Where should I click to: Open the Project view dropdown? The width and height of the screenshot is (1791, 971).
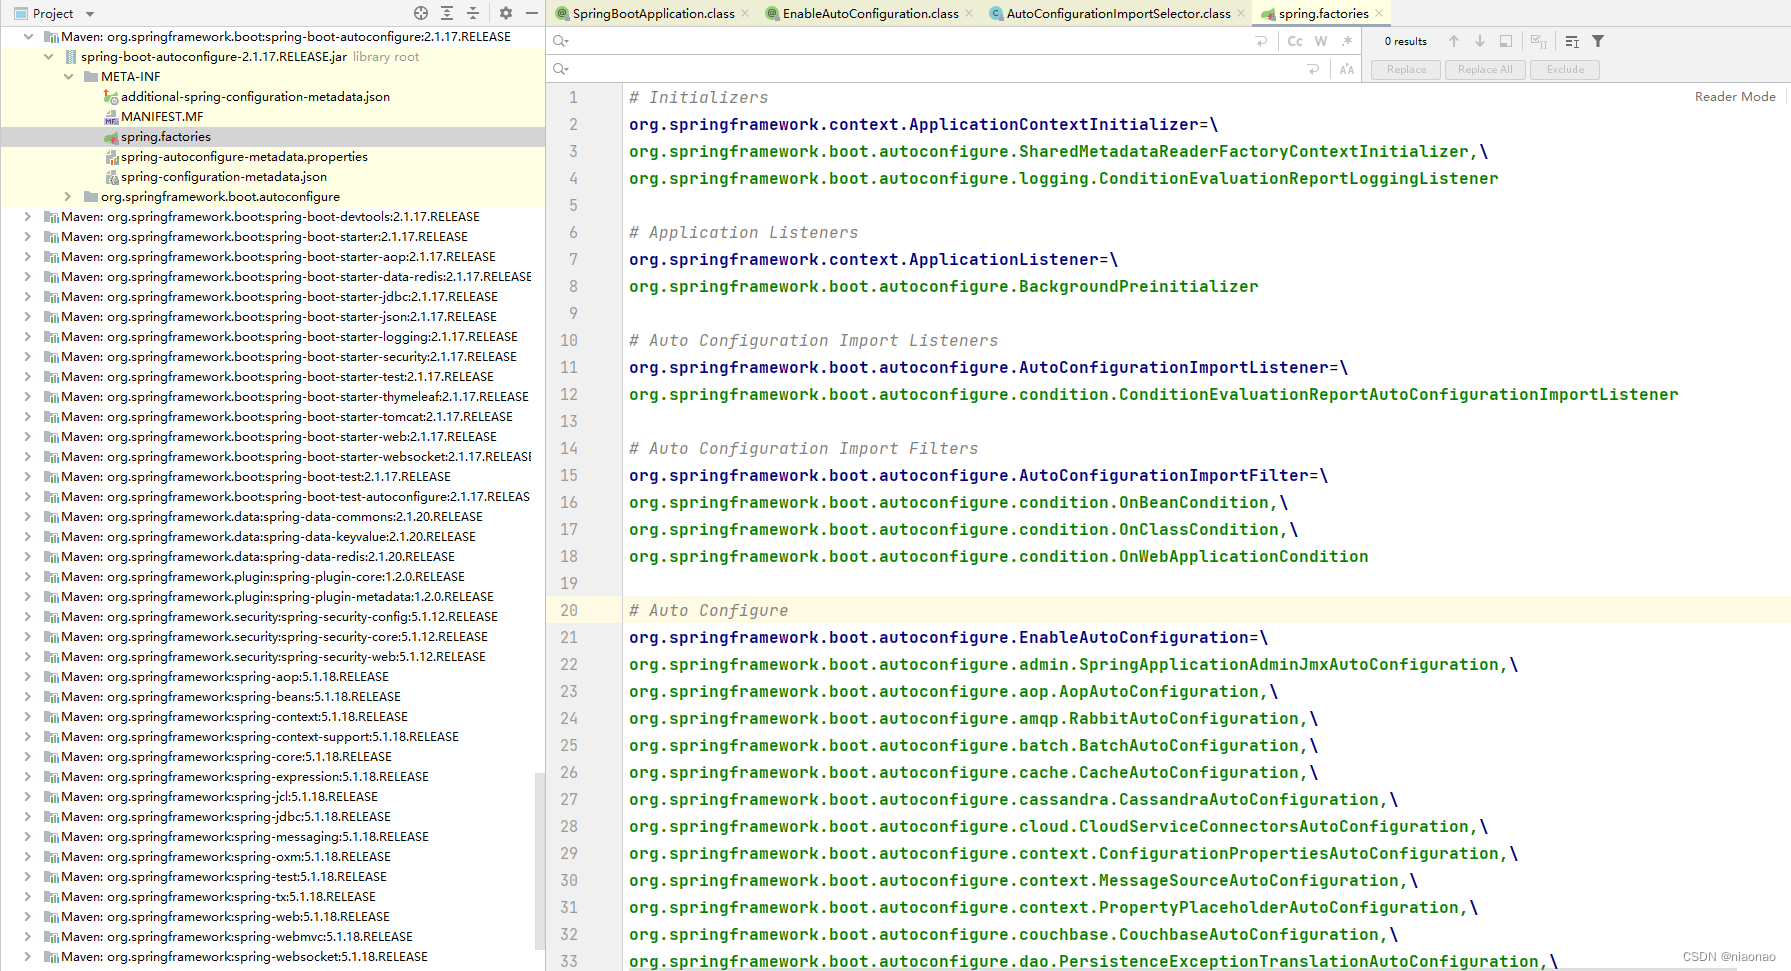(x=89, y=14)
